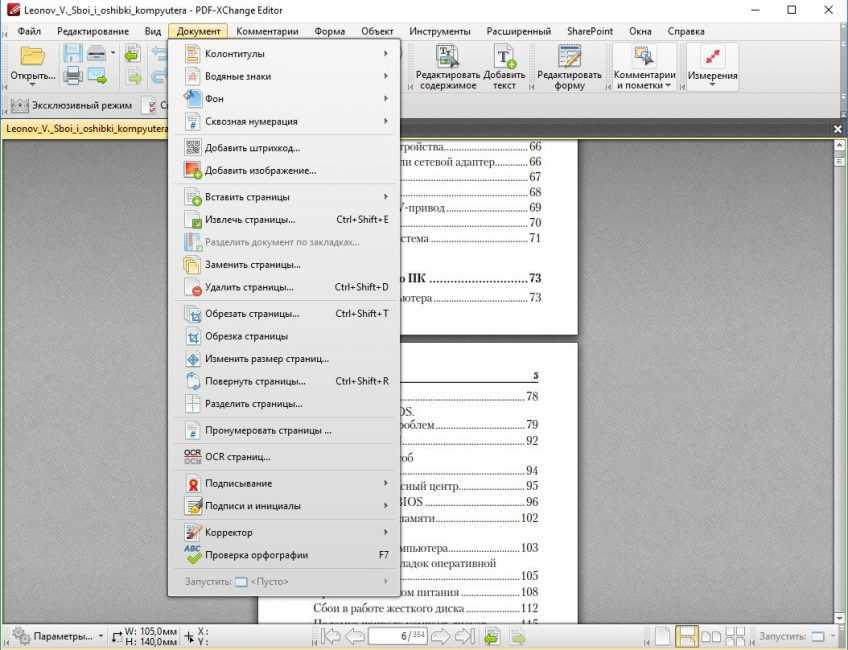This screenshot has height=650, width=848.
Task: Open Комментарии и пометки dropdown
Action: click(x=645, y=66)
